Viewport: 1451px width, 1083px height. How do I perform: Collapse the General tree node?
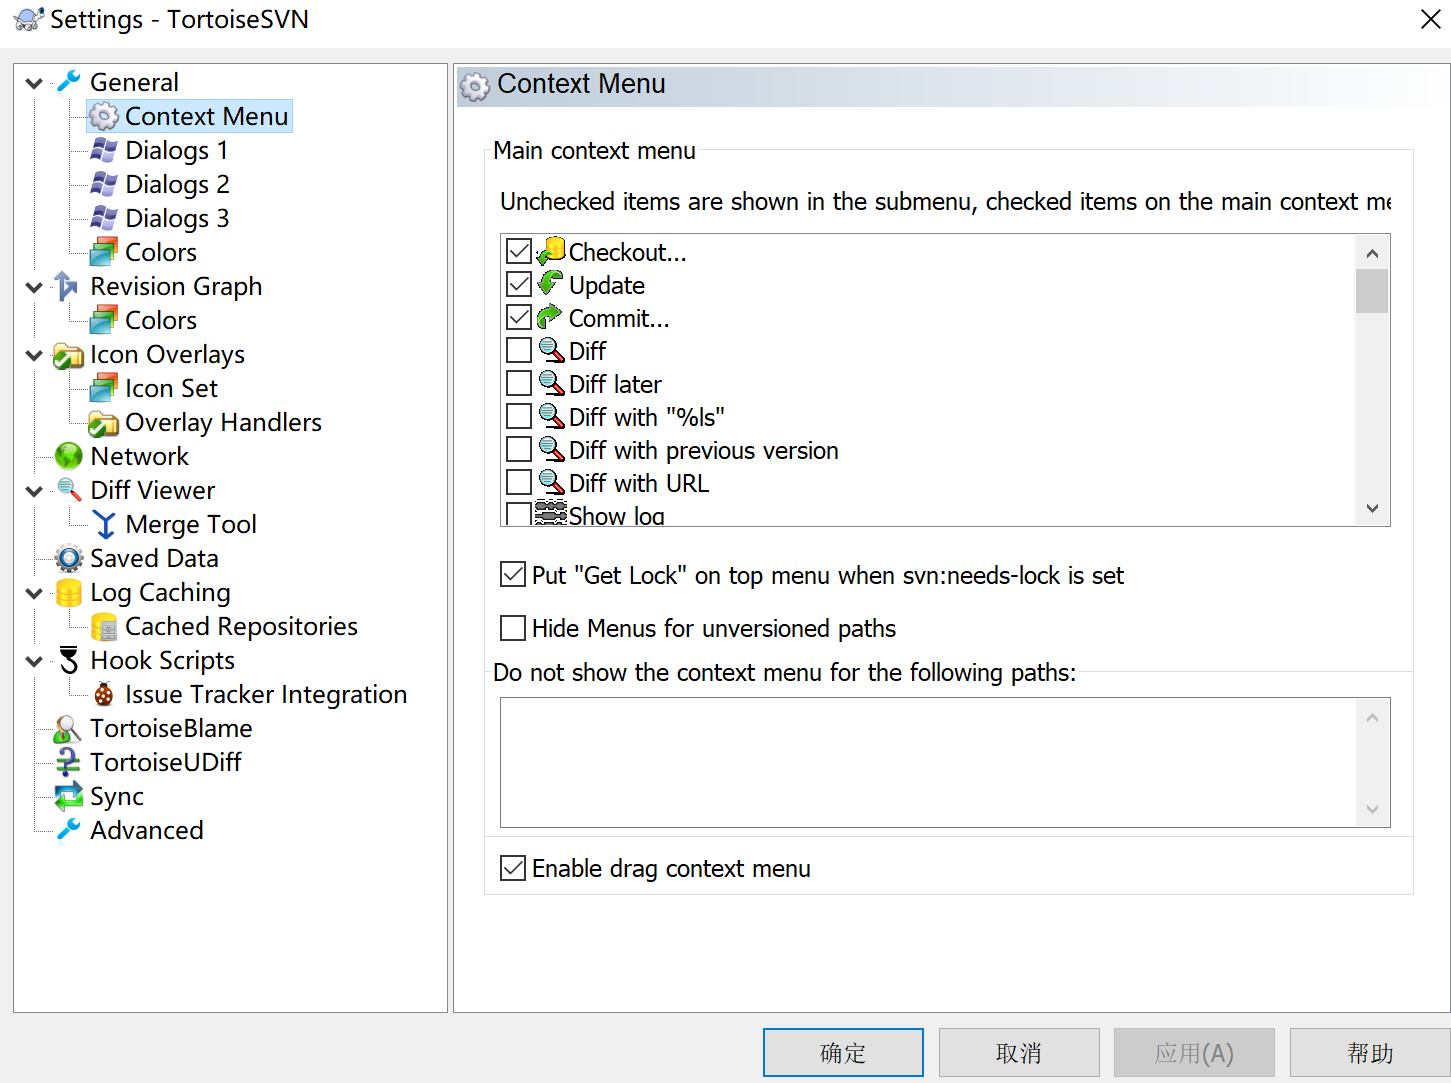point(34,83)
